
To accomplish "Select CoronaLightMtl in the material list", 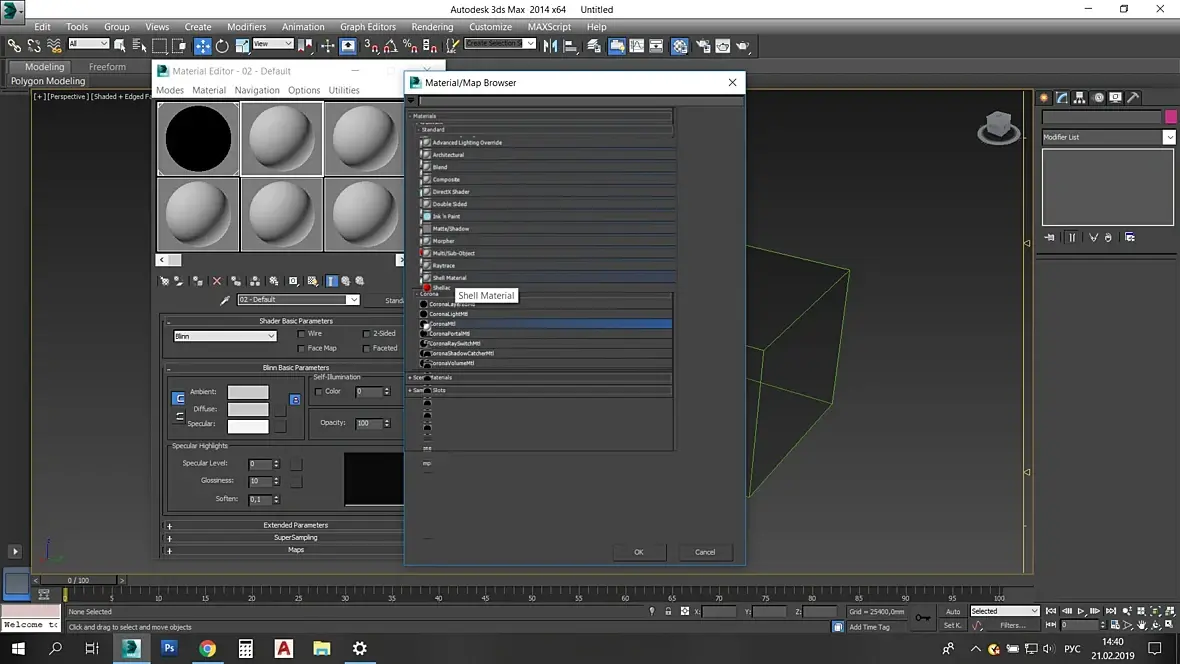I will click(x=450, y=314).
